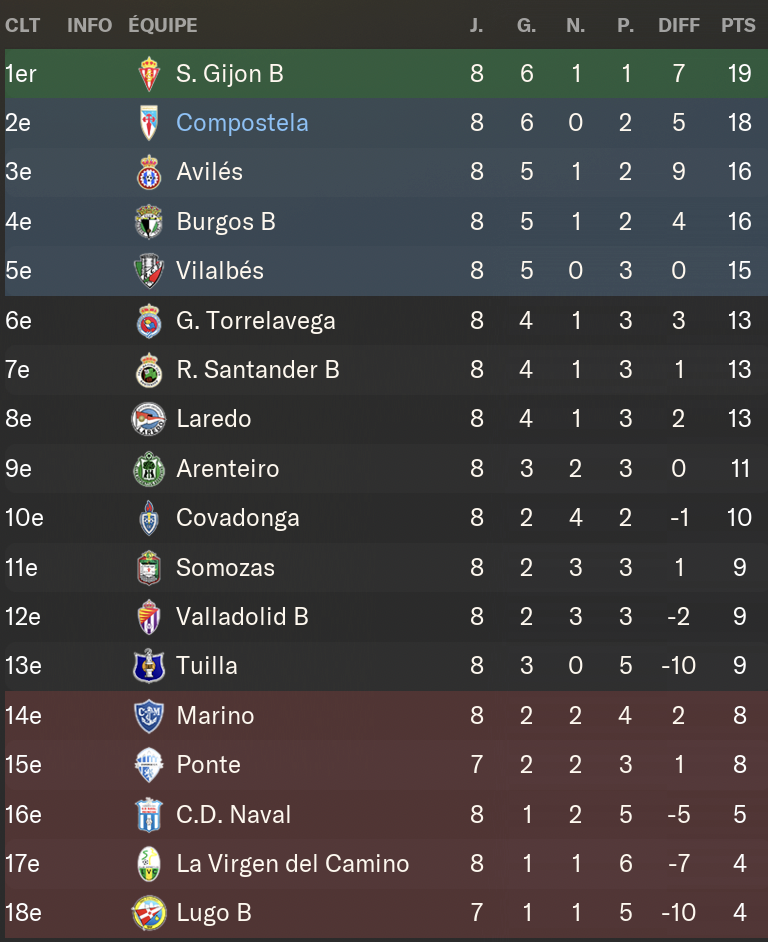Sort standings by DIFF column
This screenshot has width=768, height=942.
pyautogui.click(x=679, y=25)
